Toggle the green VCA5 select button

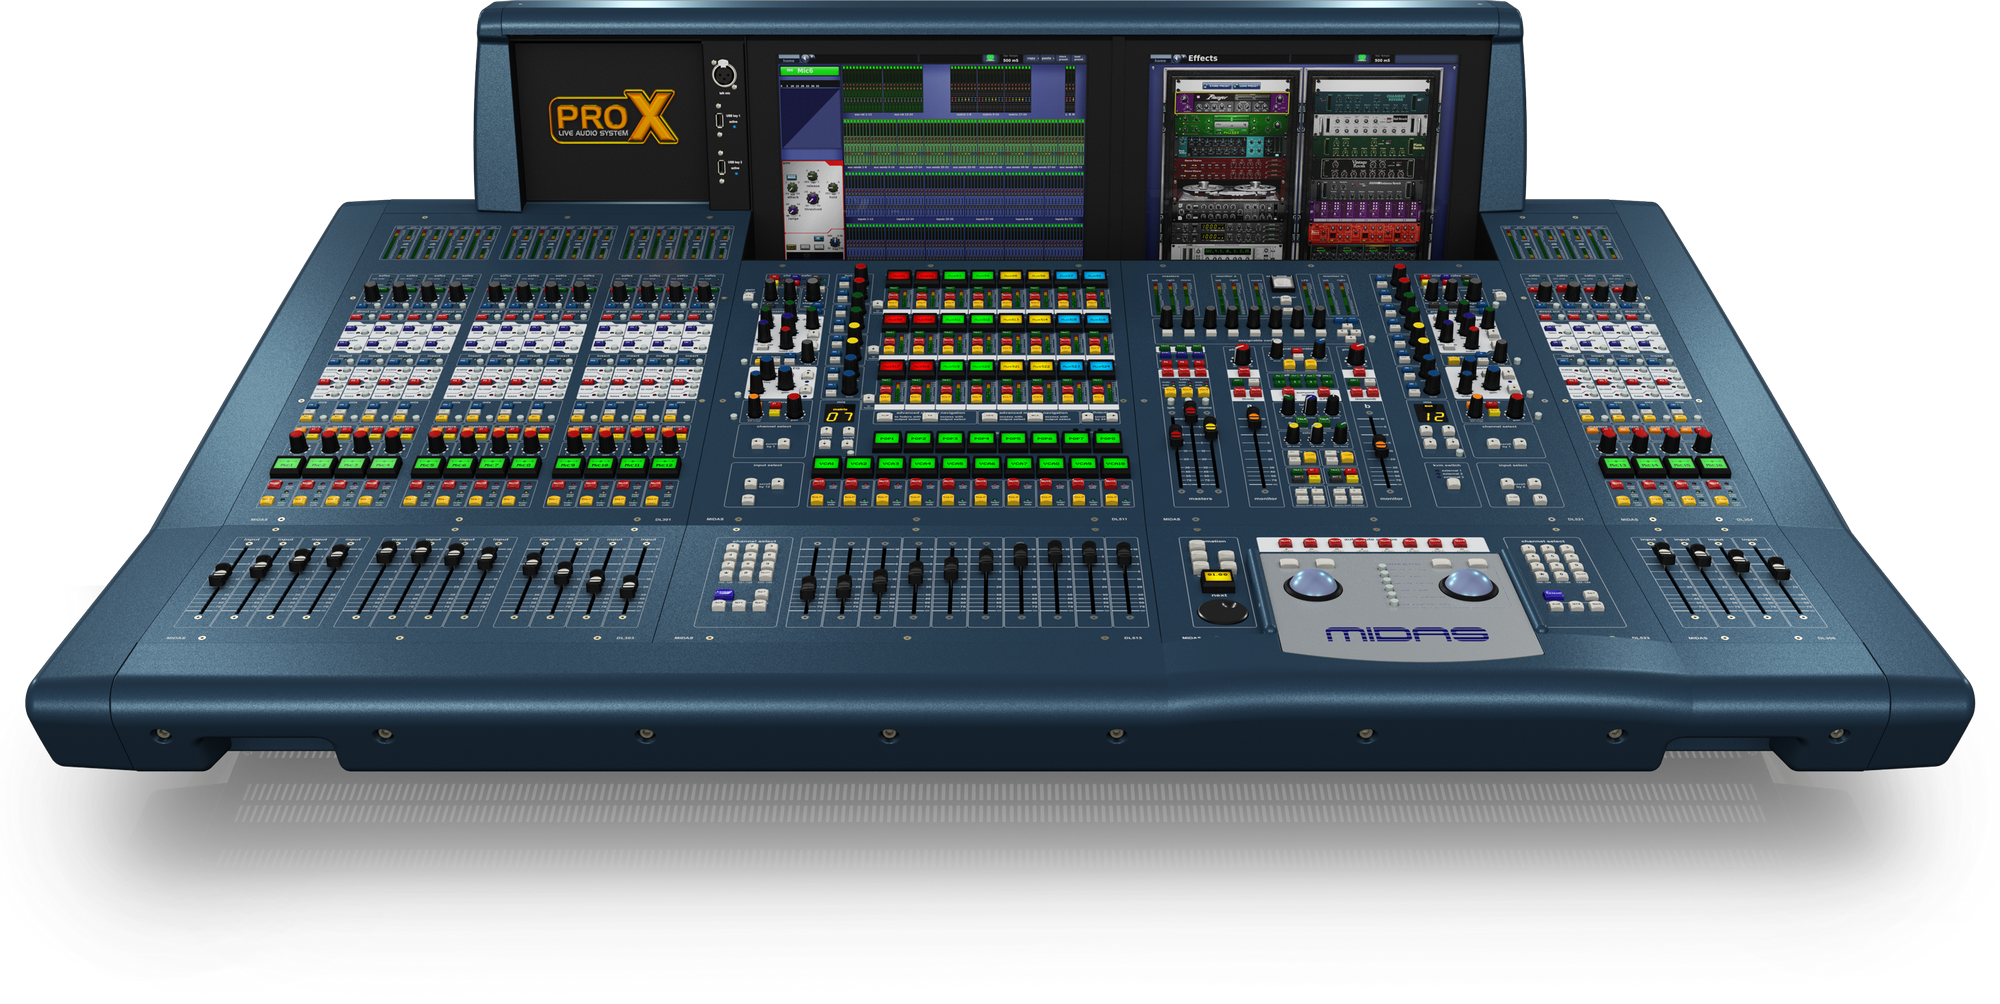(x=955, y=464)
